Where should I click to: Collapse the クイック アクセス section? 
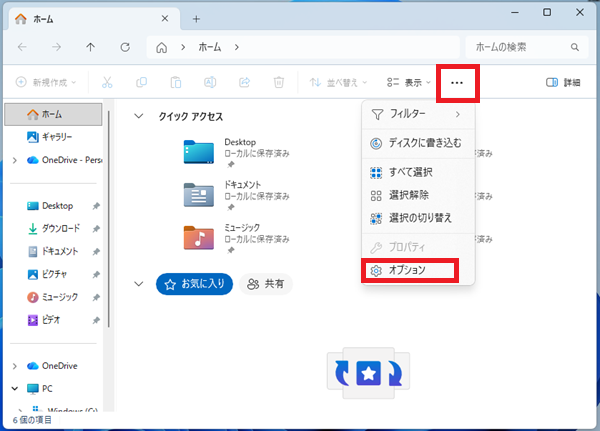(139, 117)
